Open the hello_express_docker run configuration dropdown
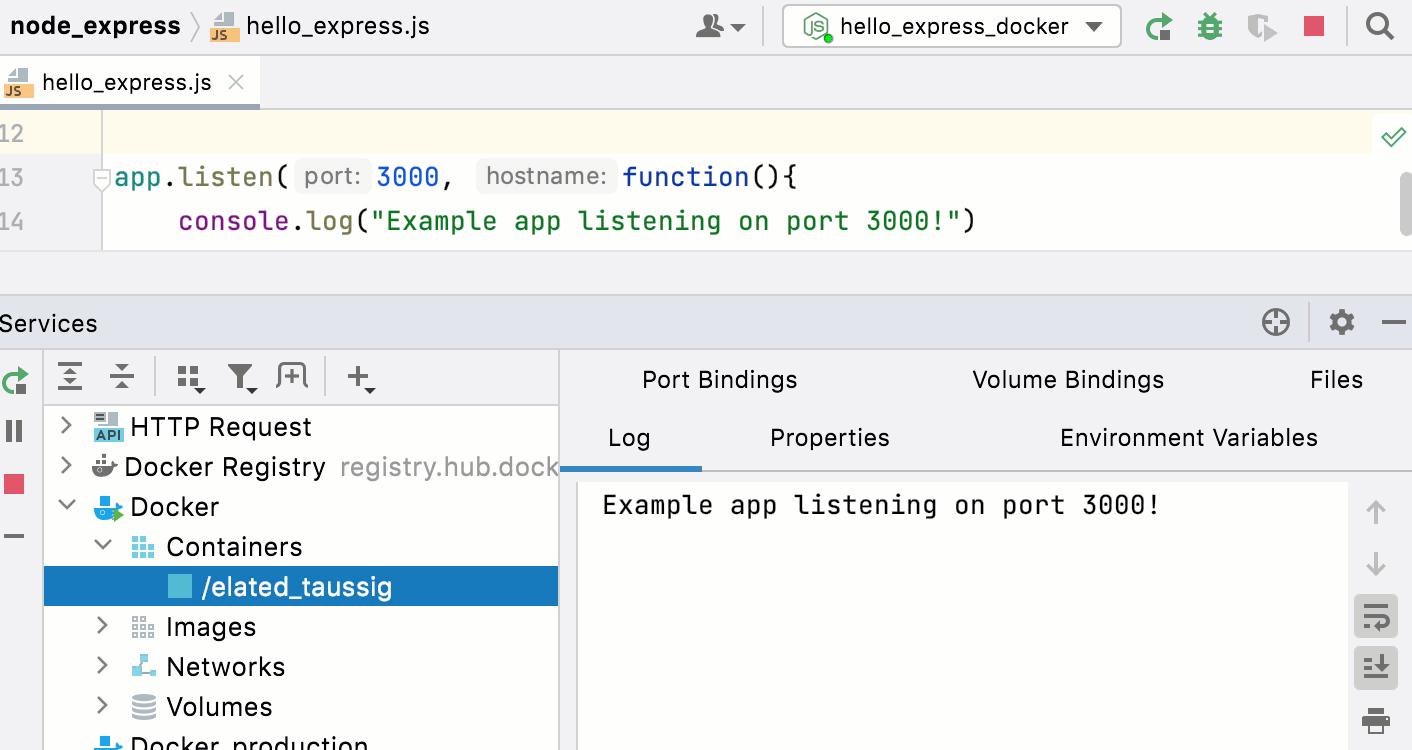Screen dimensions: 1412x750 tap(1091, 27)
